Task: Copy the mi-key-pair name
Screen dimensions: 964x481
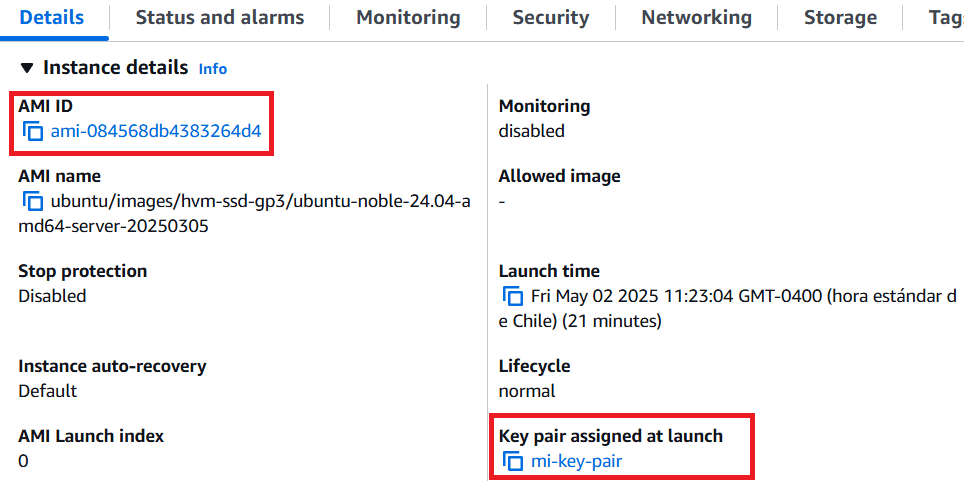Action: coord(513,461)
